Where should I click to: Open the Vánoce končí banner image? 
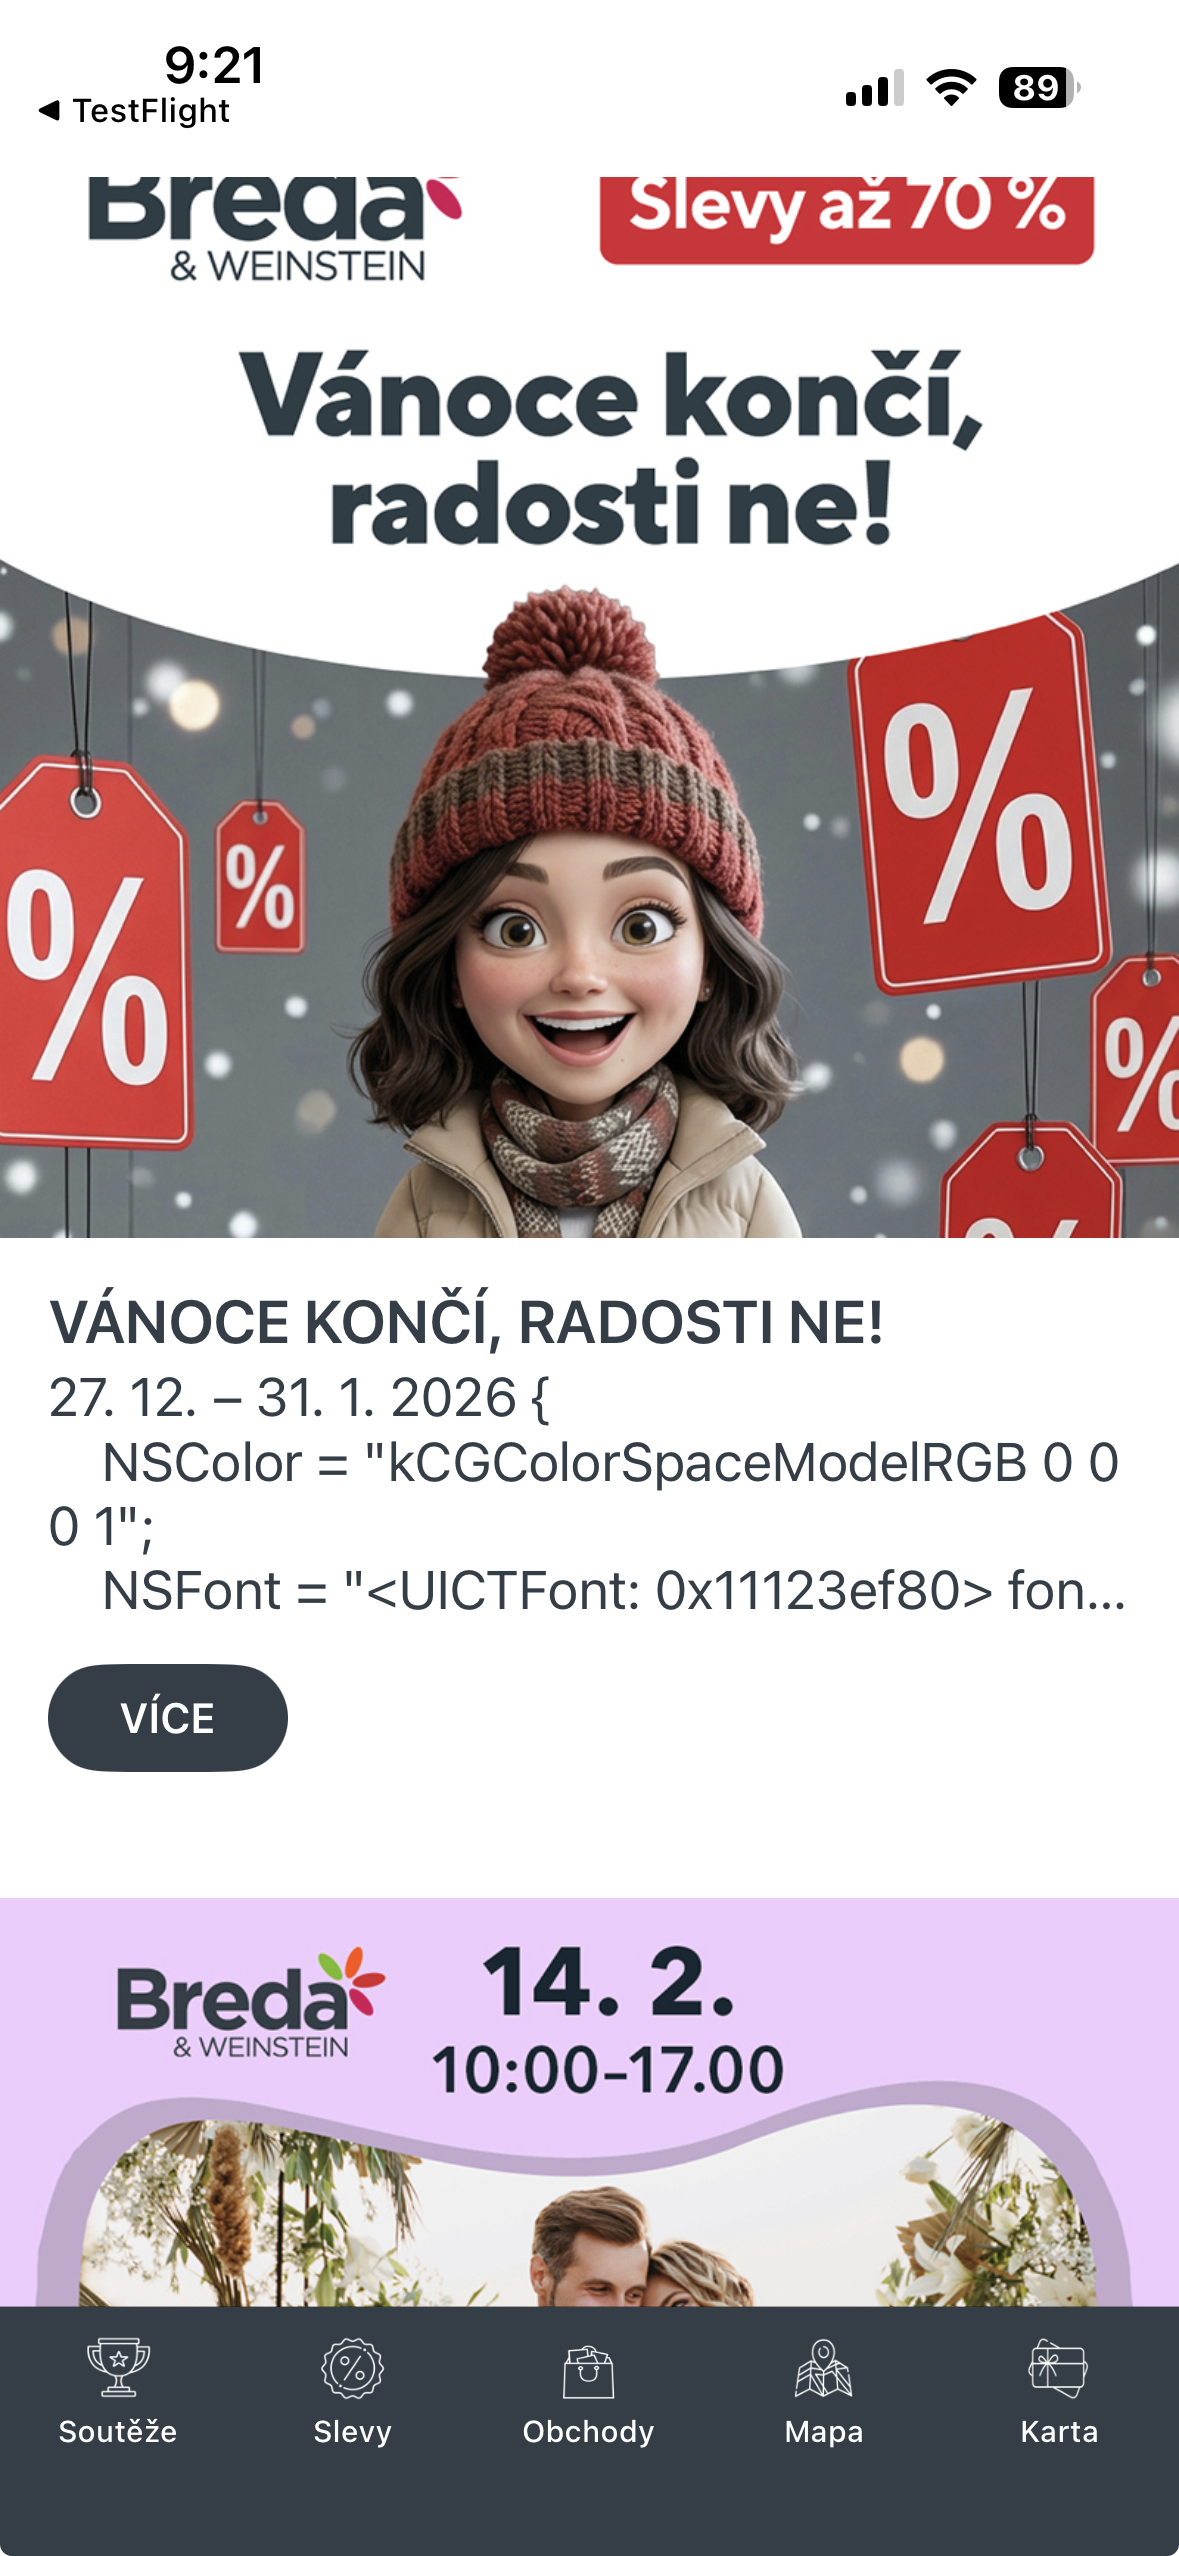589,707
